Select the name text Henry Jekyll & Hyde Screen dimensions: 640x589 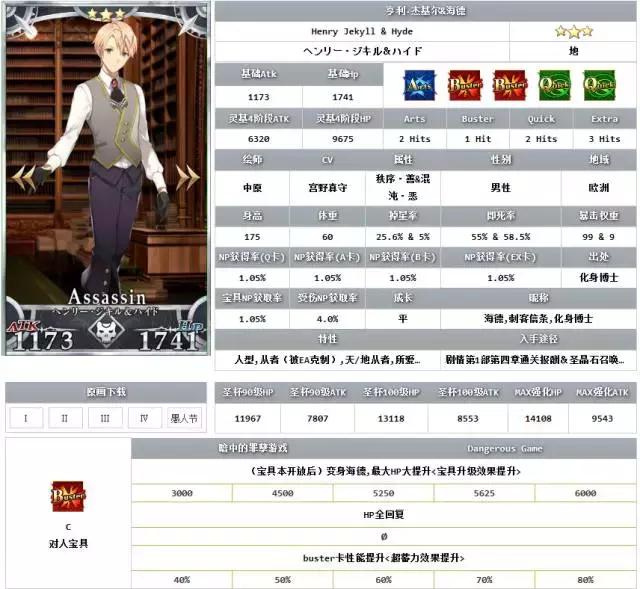[362, 31]
